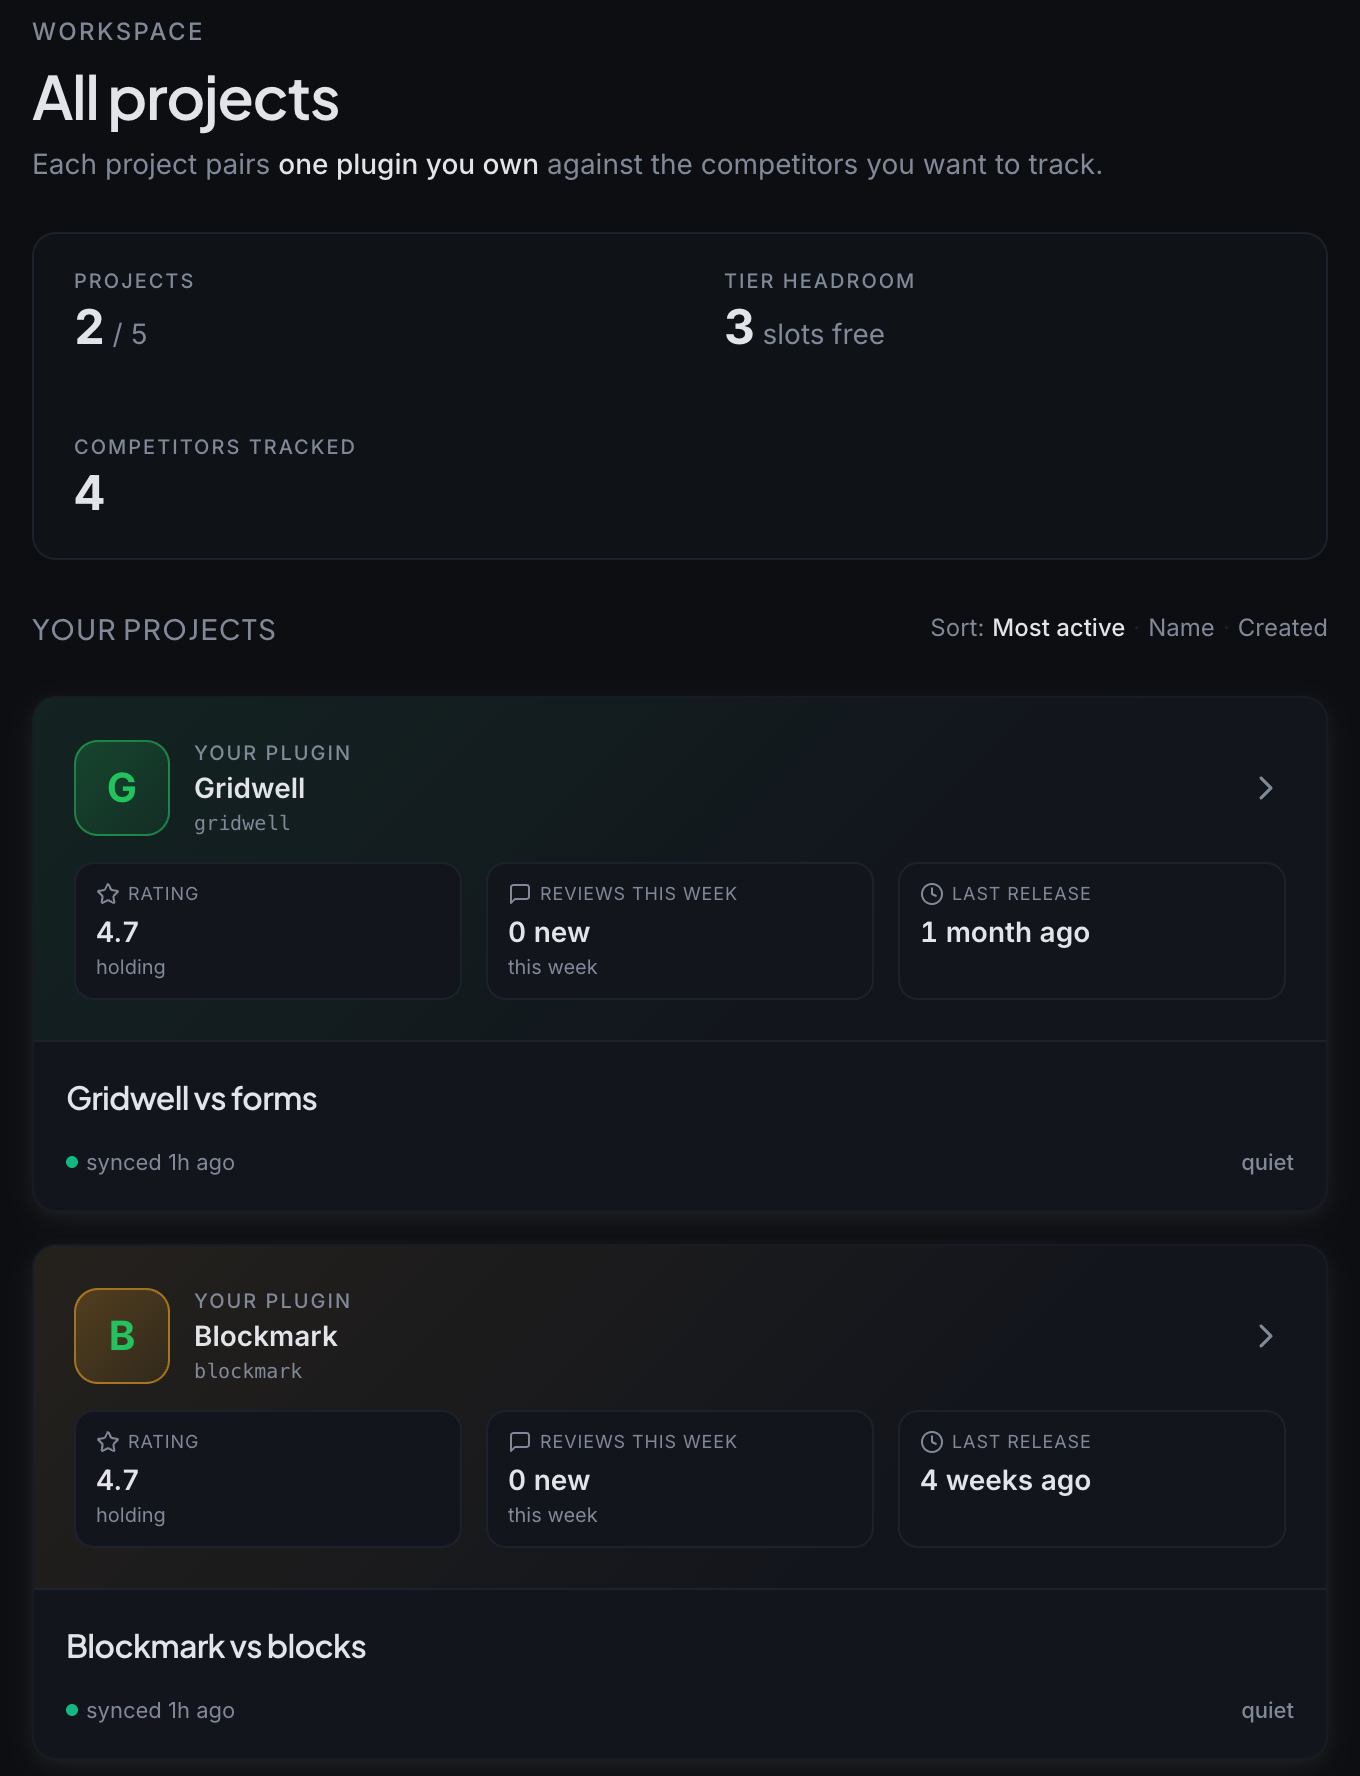Click the speech bubble icon in Gridwell's reviews card
1360x1776 pixels.
(x=520, y=894)
